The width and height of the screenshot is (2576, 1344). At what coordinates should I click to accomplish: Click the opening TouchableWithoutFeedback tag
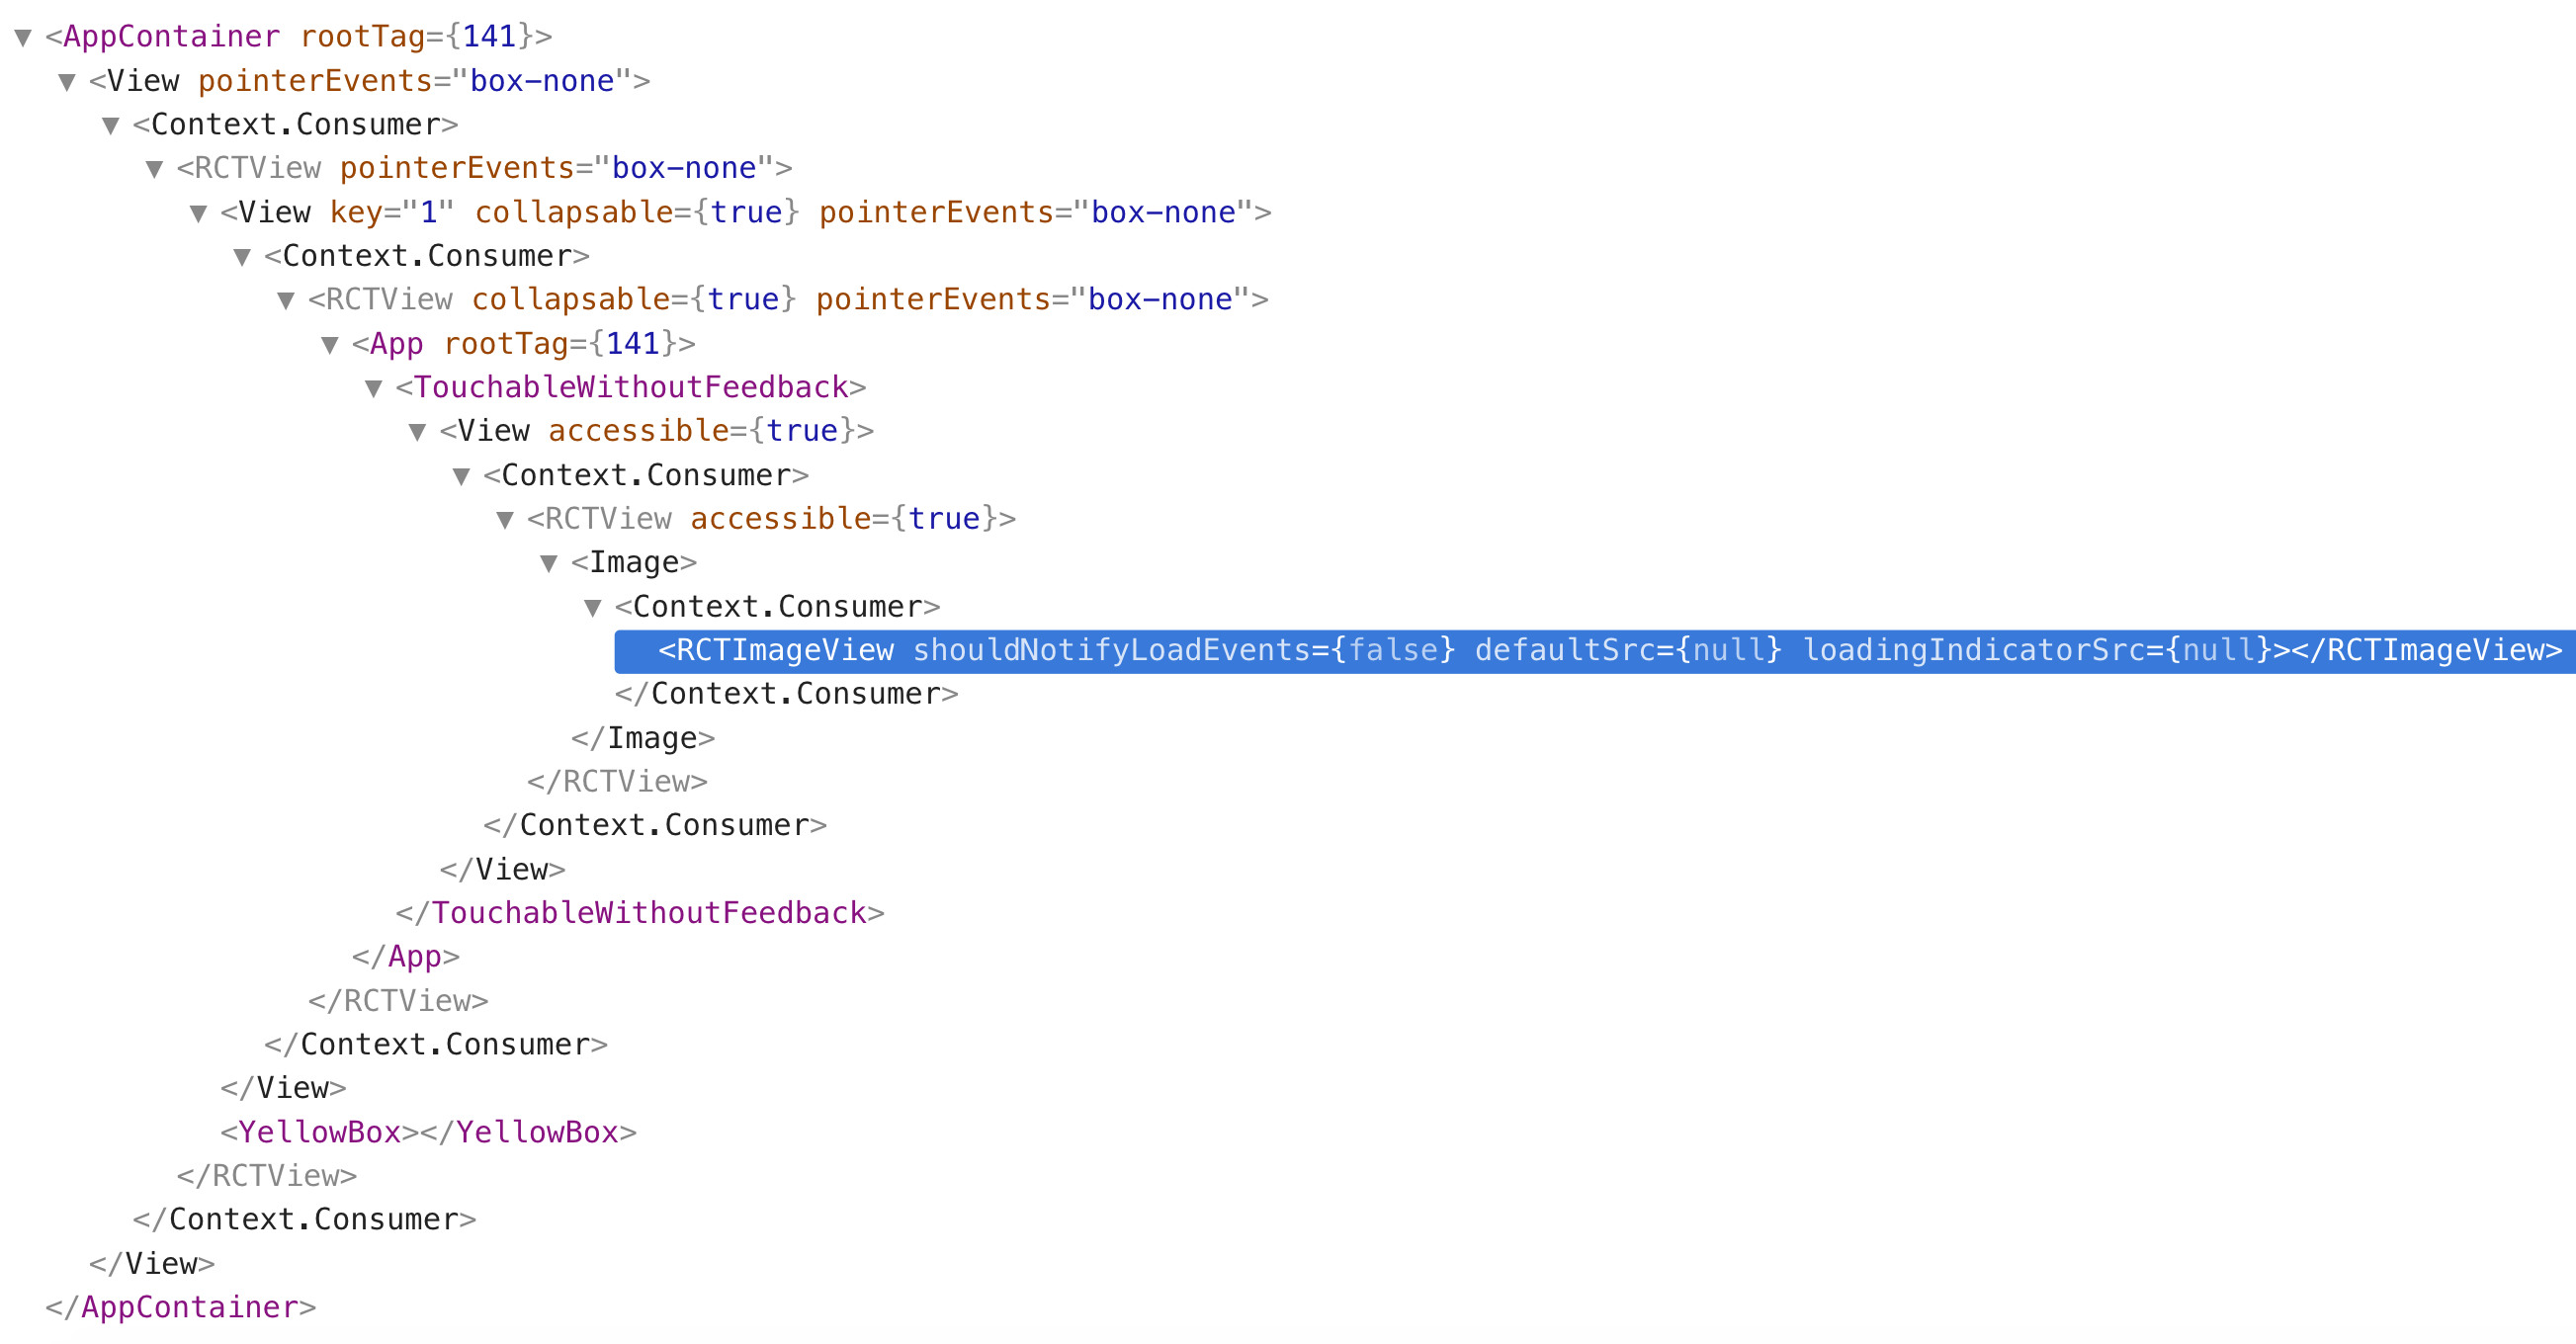(630, 388)
